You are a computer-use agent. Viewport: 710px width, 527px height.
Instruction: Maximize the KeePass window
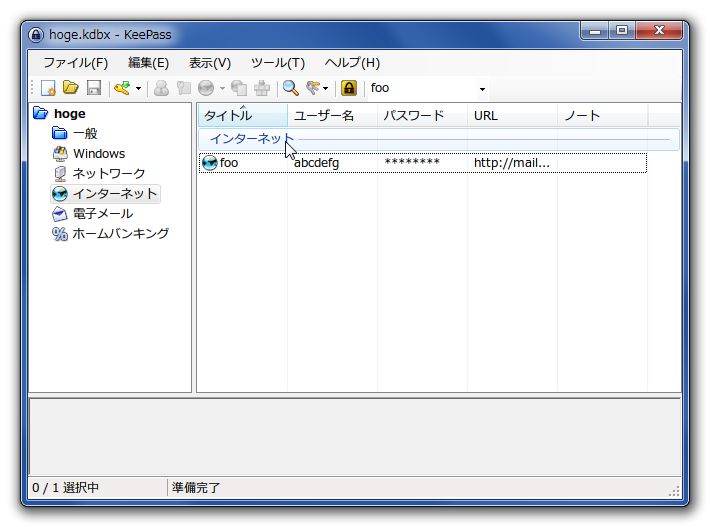point(622,31)
